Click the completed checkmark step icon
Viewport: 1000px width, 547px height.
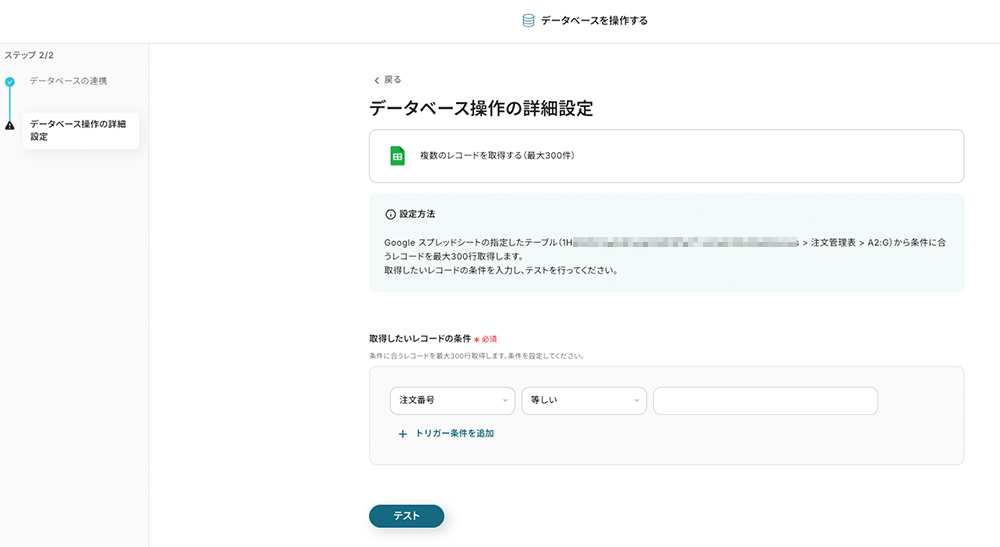click(10, 81)
